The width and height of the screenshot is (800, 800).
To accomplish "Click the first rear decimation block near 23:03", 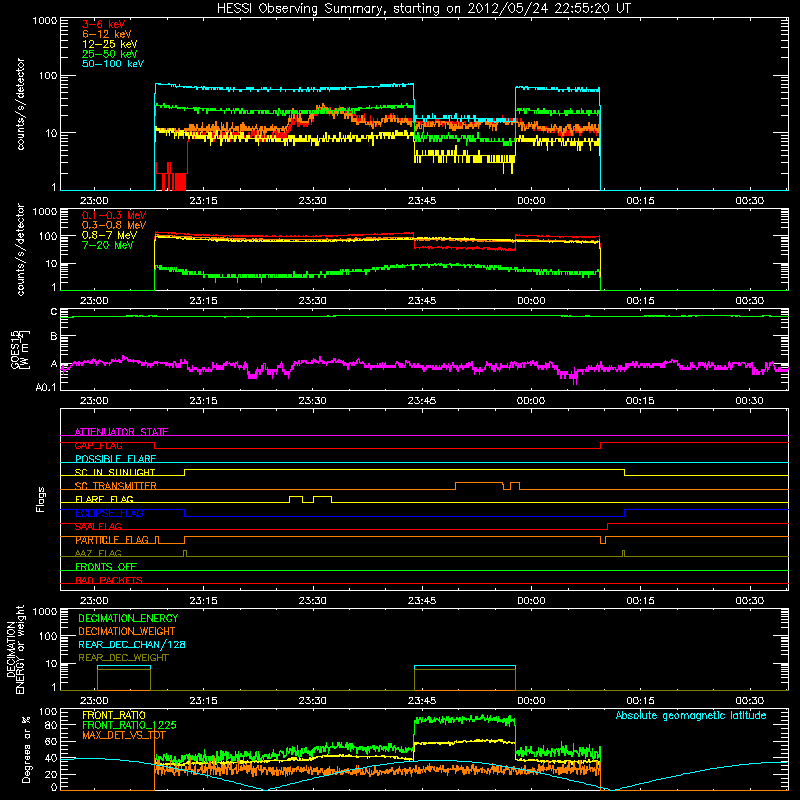I will pyautogui.click(x=124, y=678).
